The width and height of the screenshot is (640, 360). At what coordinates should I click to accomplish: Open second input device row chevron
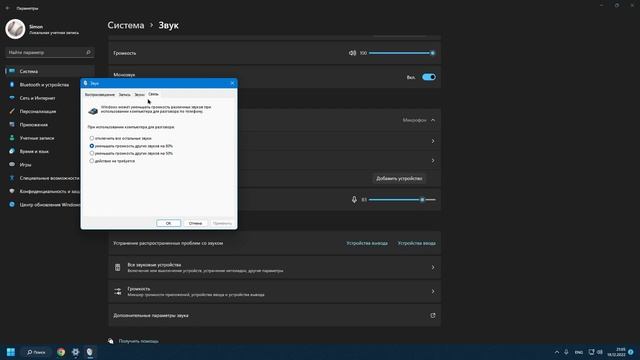(433, 160)
